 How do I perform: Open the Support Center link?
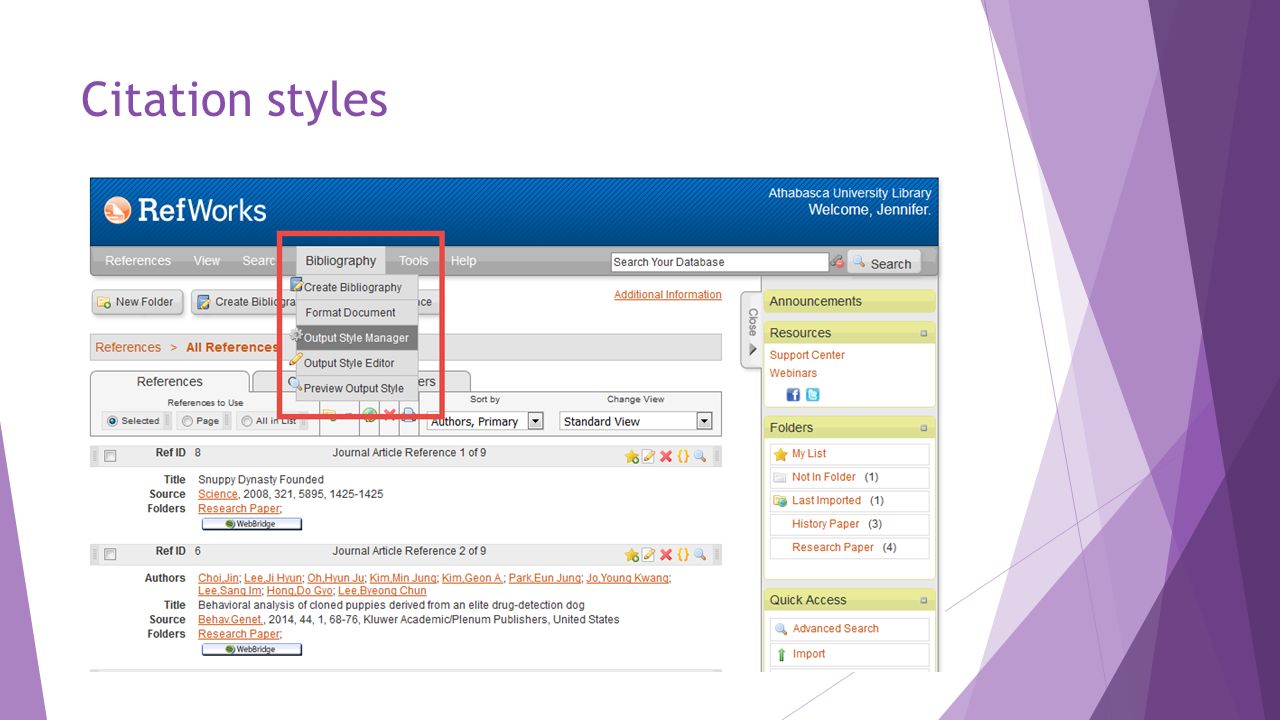pos(807,355)
